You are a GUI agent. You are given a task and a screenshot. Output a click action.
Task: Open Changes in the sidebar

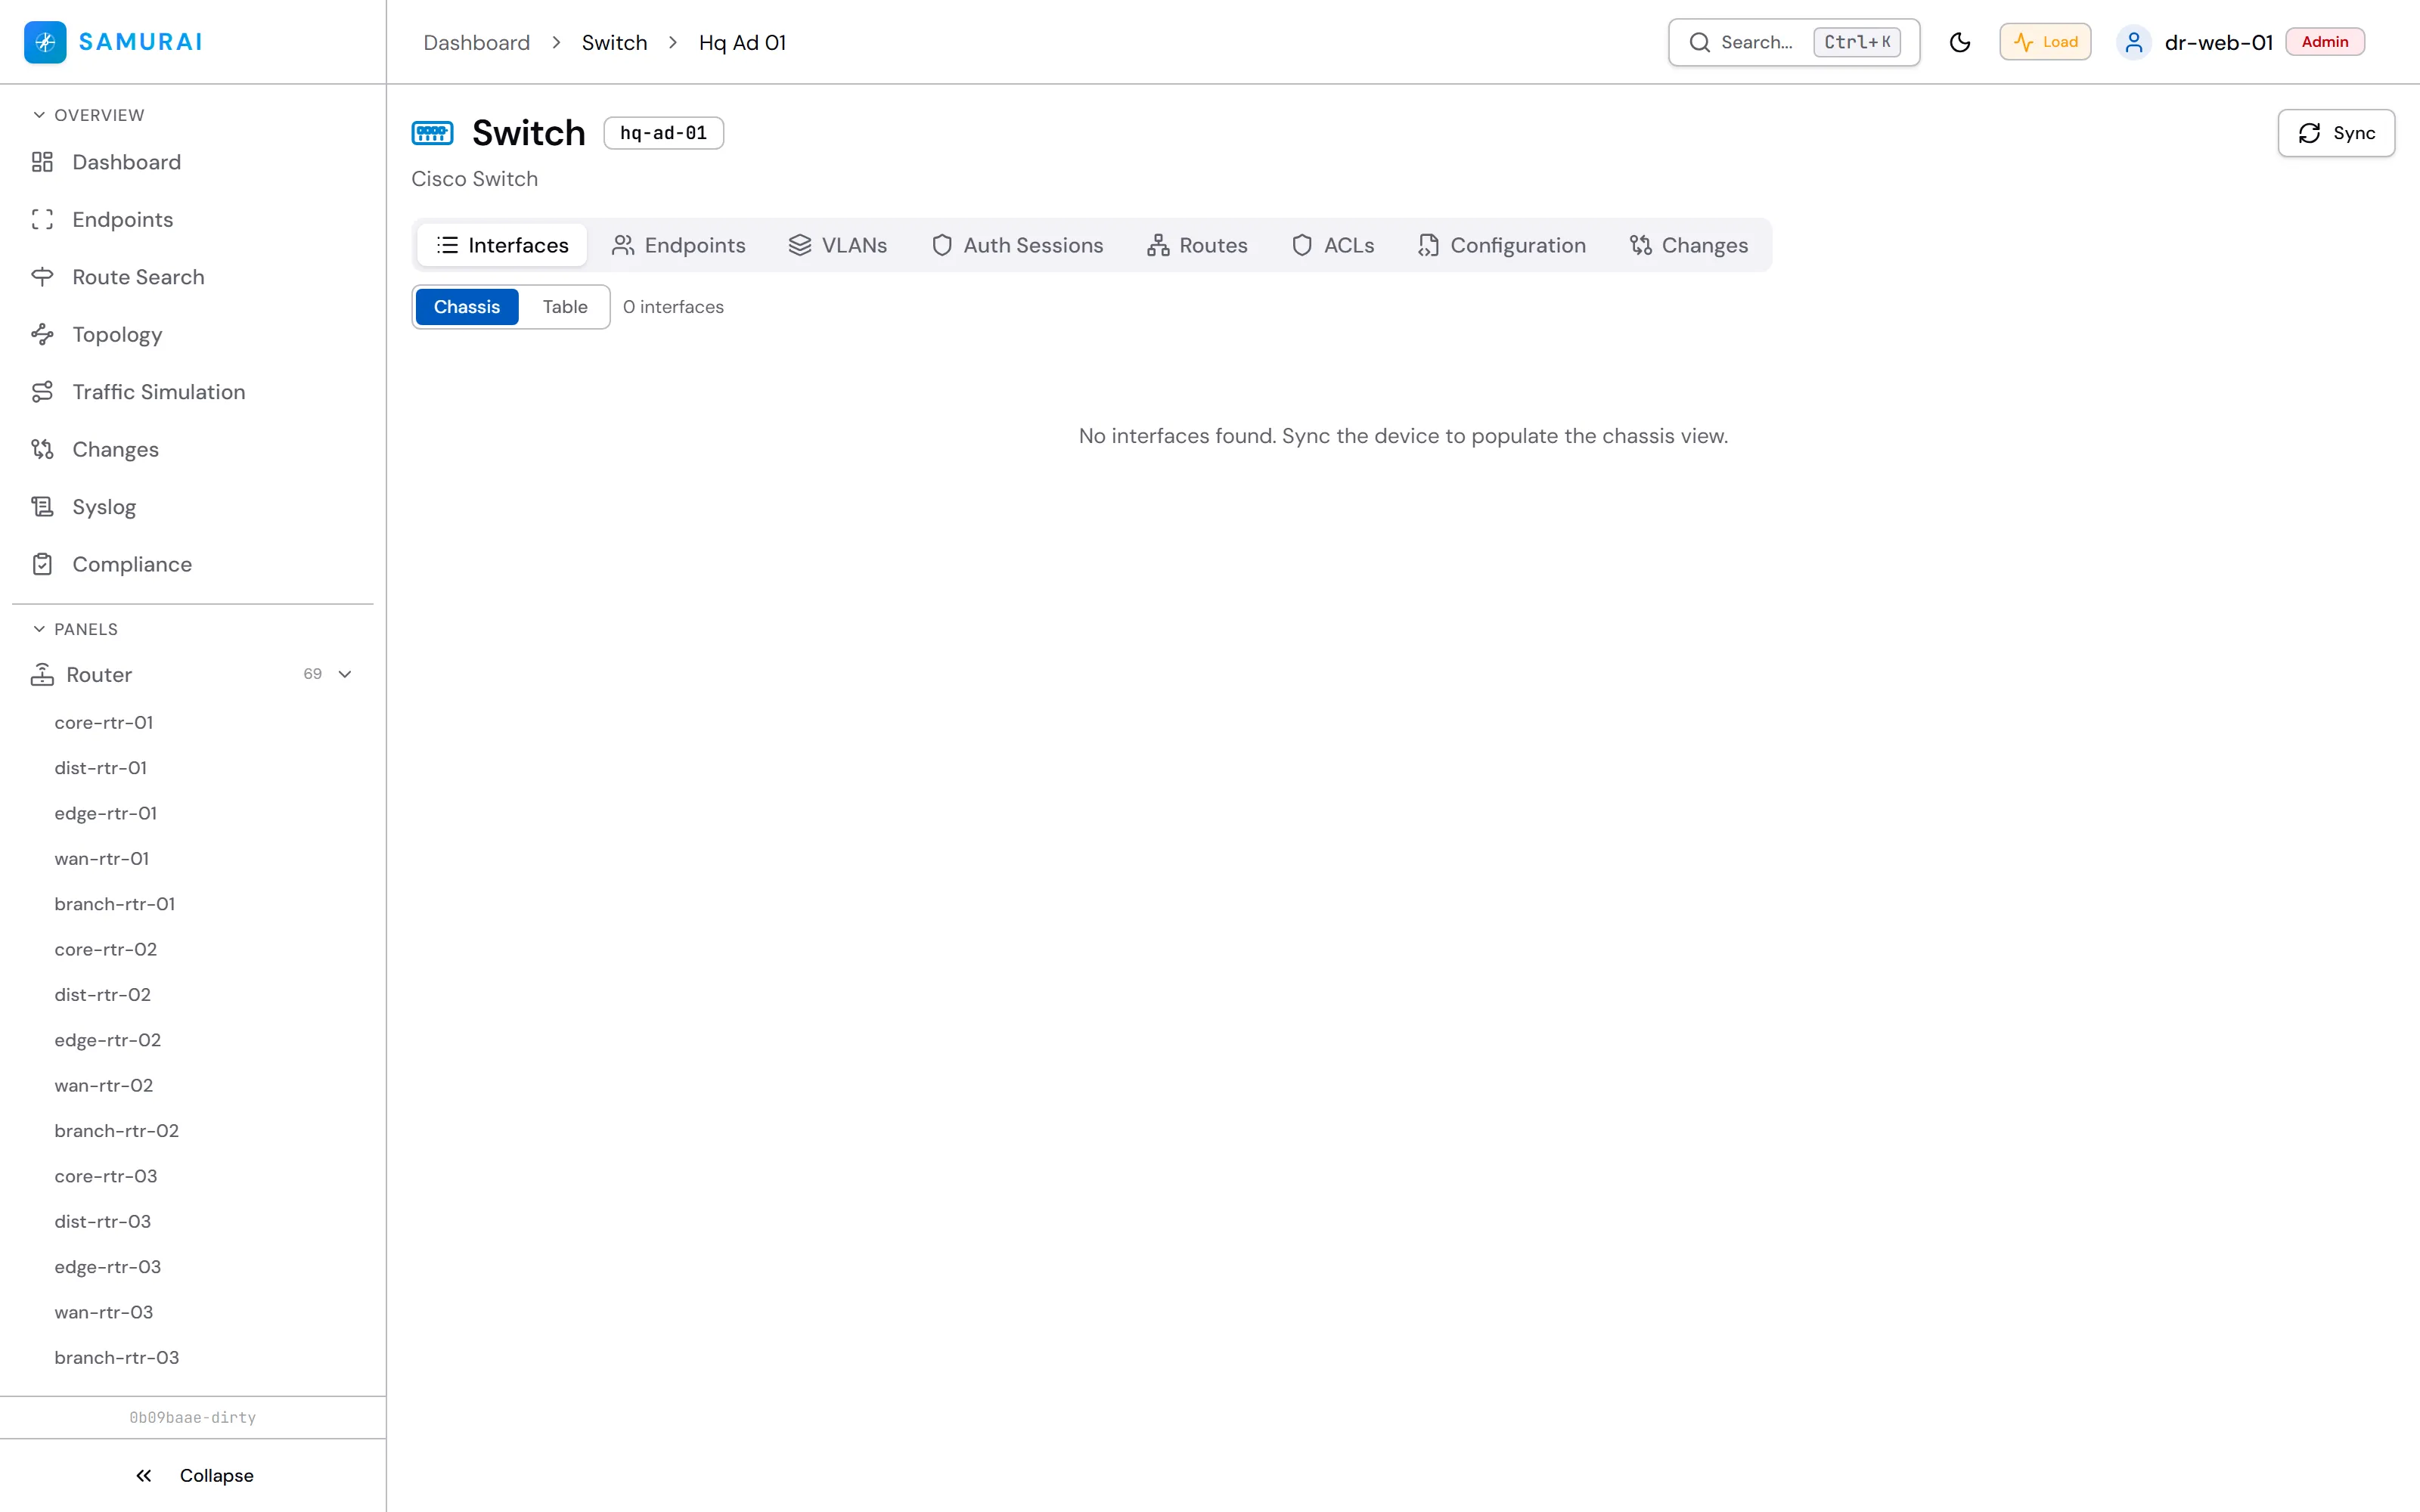192,449
